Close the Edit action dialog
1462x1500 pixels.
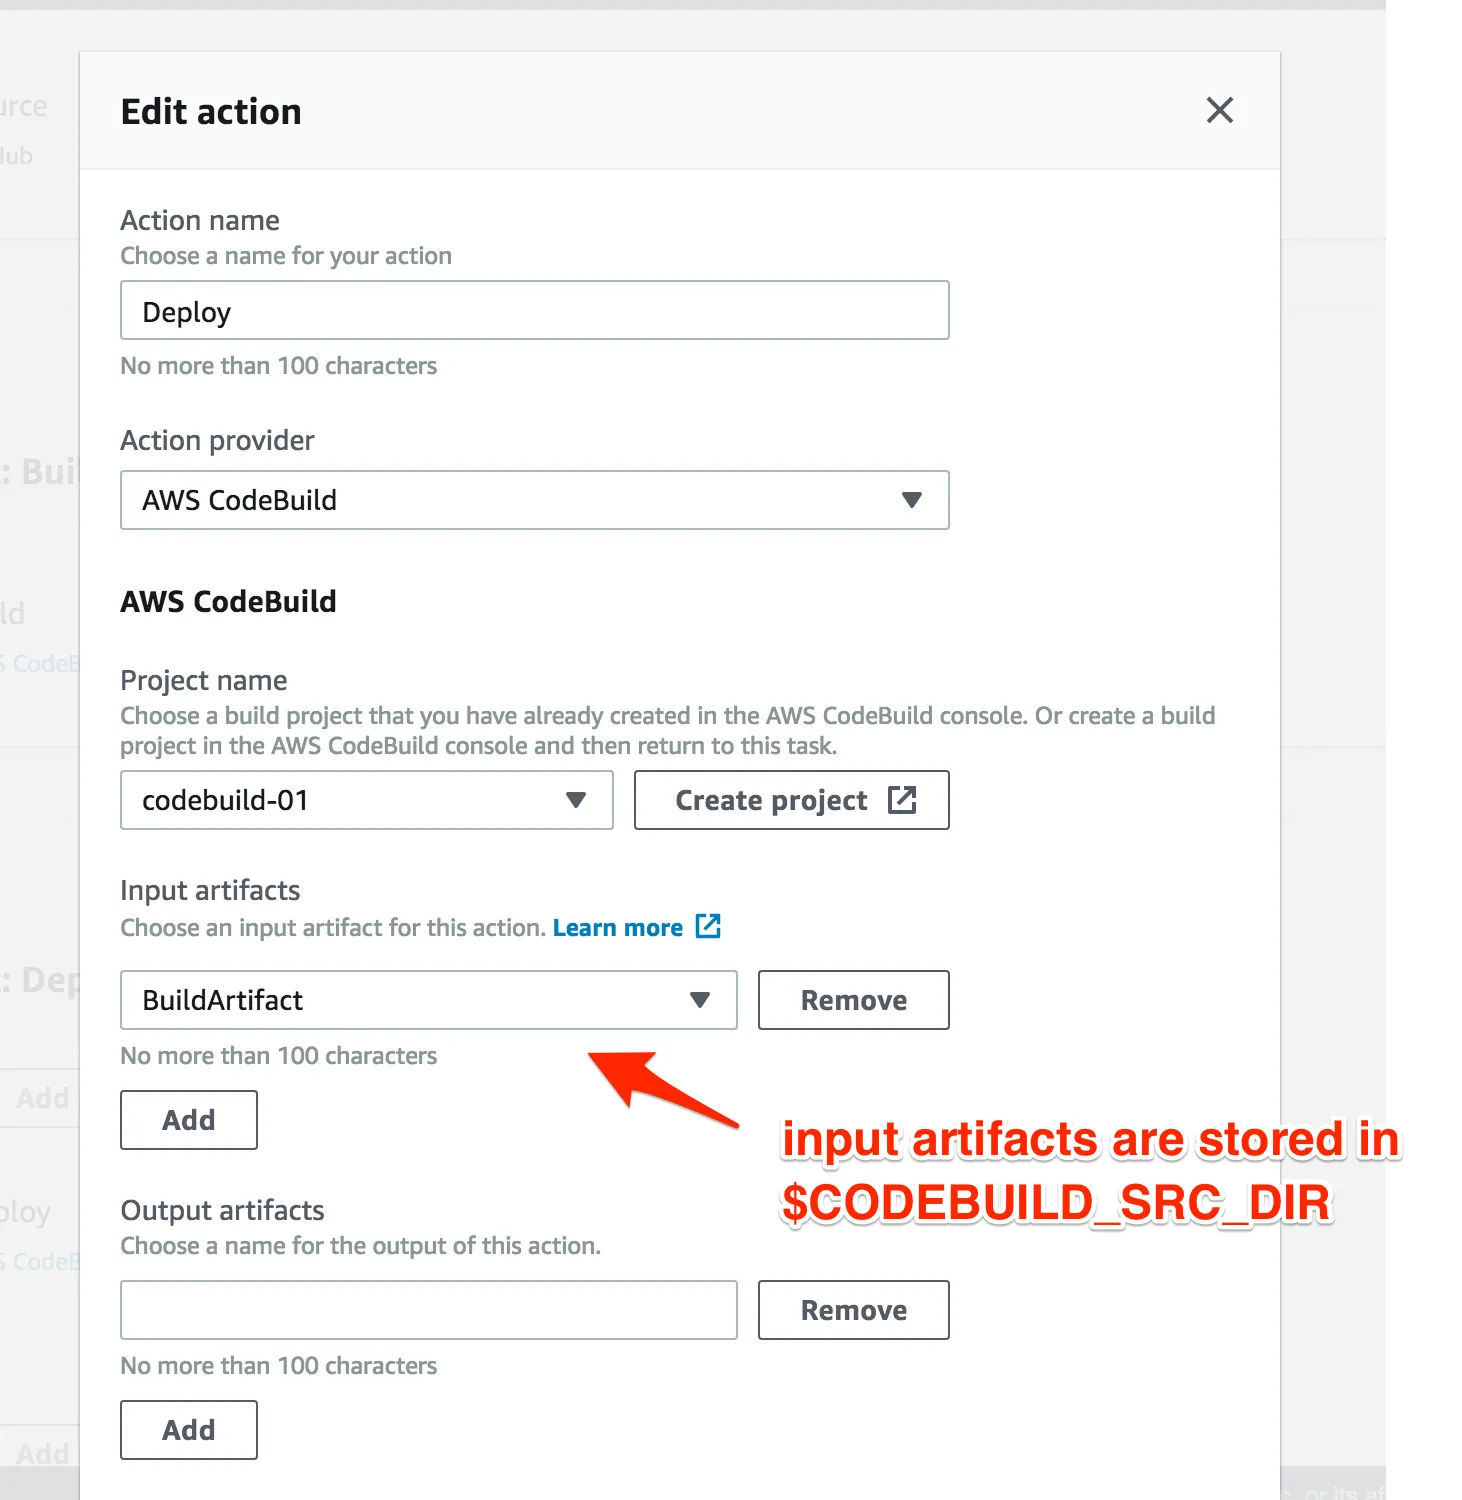coord(1219,110)
